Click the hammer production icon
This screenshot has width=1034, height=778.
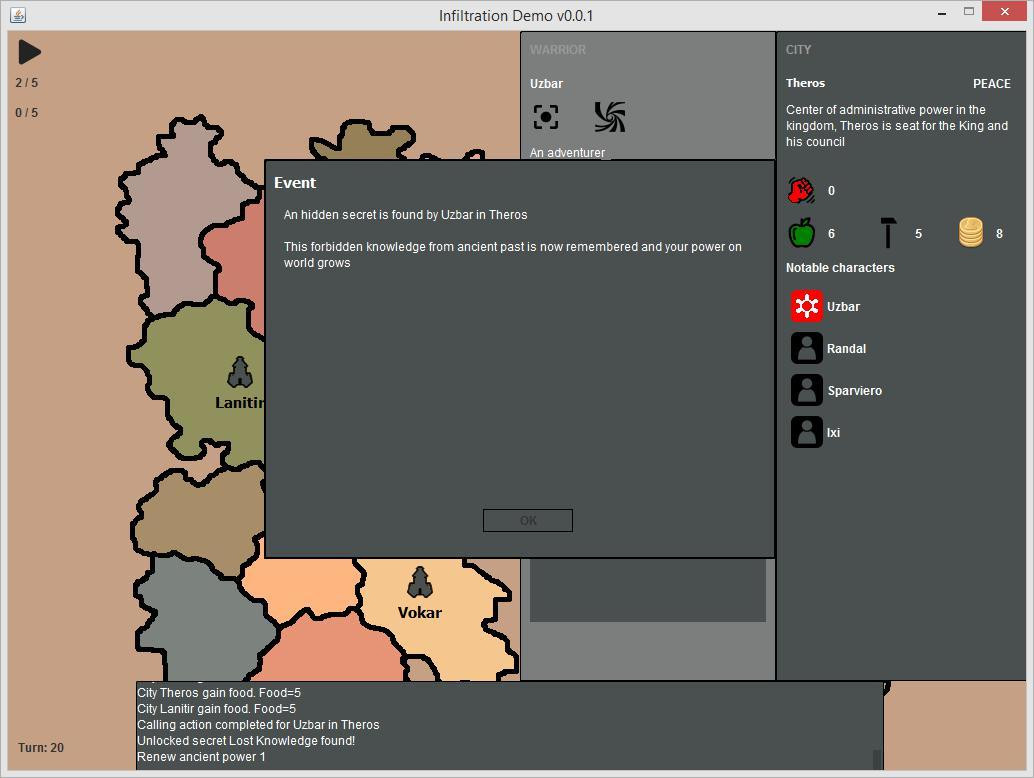[888, 233]
